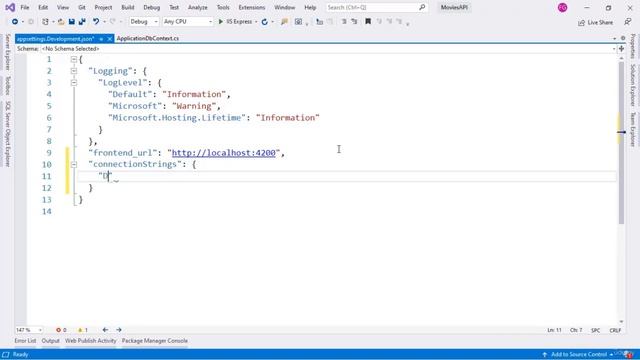Click the Live Share button
The width and height of the screenshot is (640, 360).
[x=596, y=22]
